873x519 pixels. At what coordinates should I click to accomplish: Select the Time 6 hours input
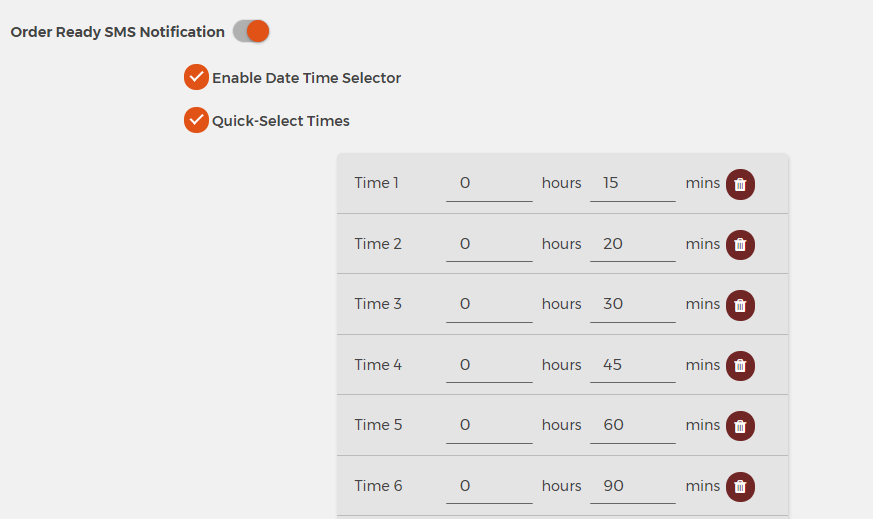[x=489, y=486]
